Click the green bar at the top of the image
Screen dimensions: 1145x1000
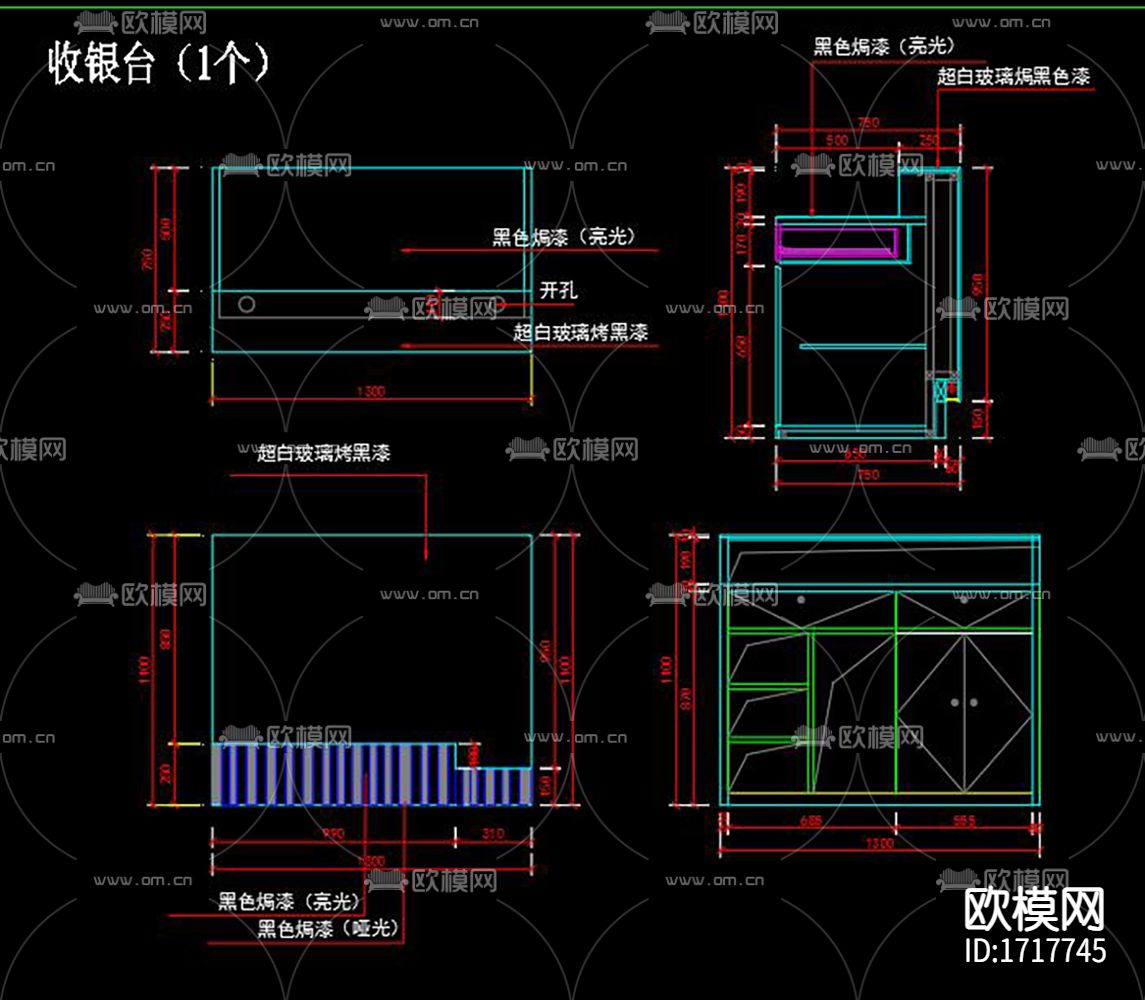coord(570,3)
